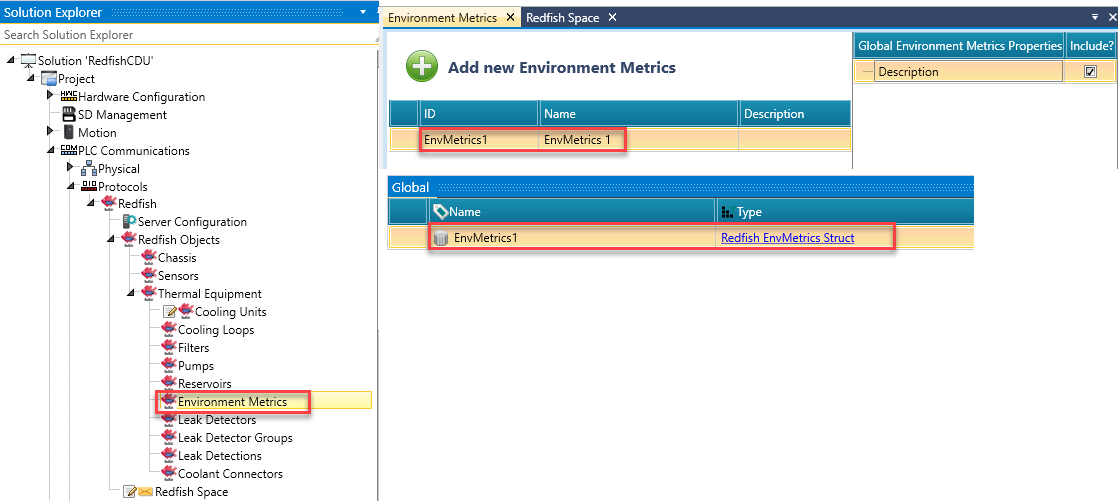Select the EnvMetrics1 row in ID table
1118x501 pixels.
[x=456, y=140]
